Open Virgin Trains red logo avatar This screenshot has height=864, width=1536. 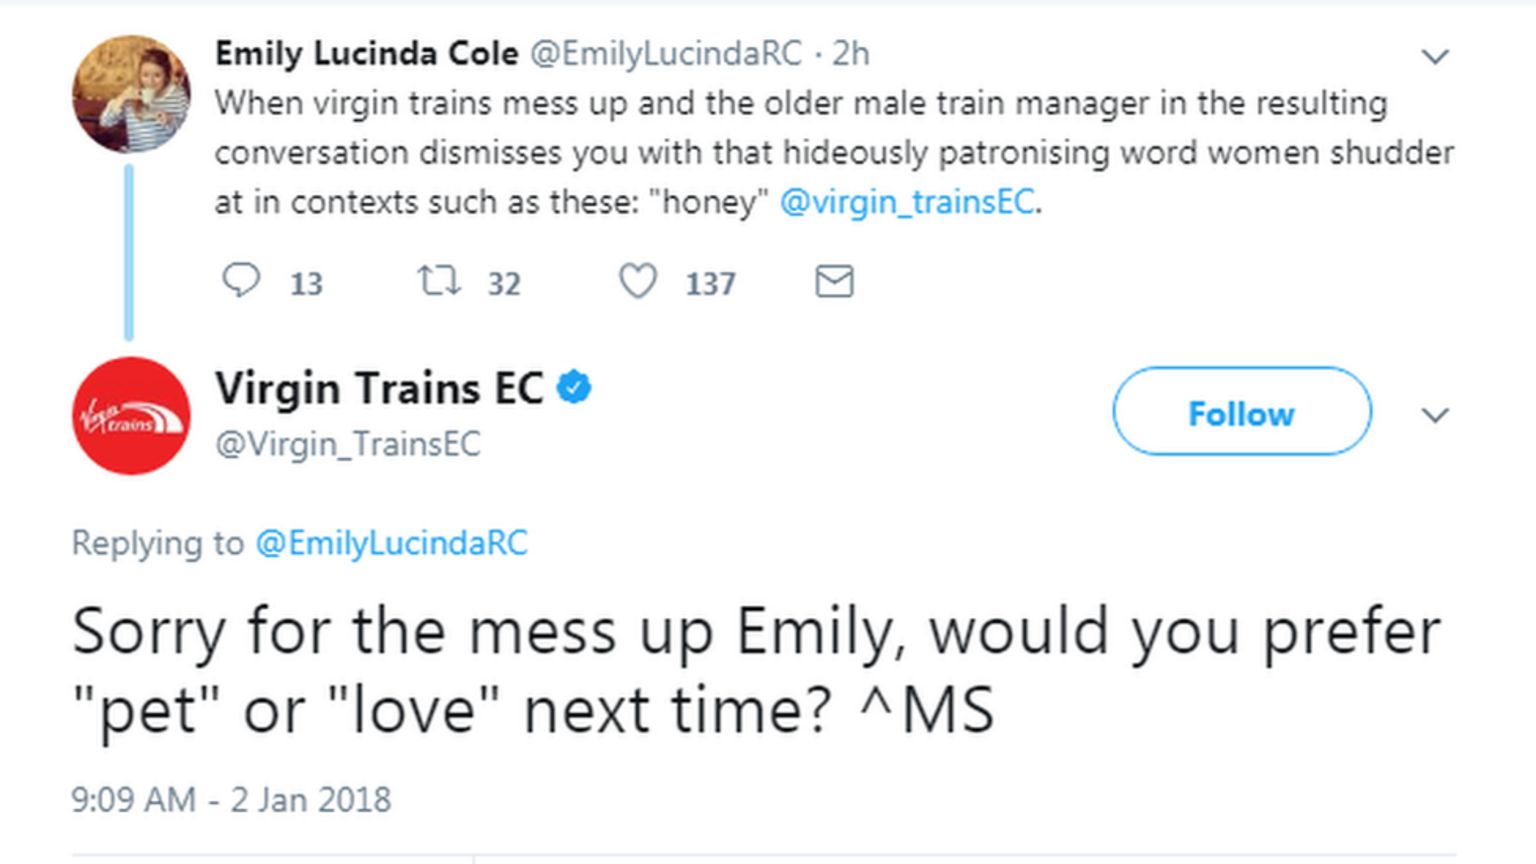click(x=131, y=415)
